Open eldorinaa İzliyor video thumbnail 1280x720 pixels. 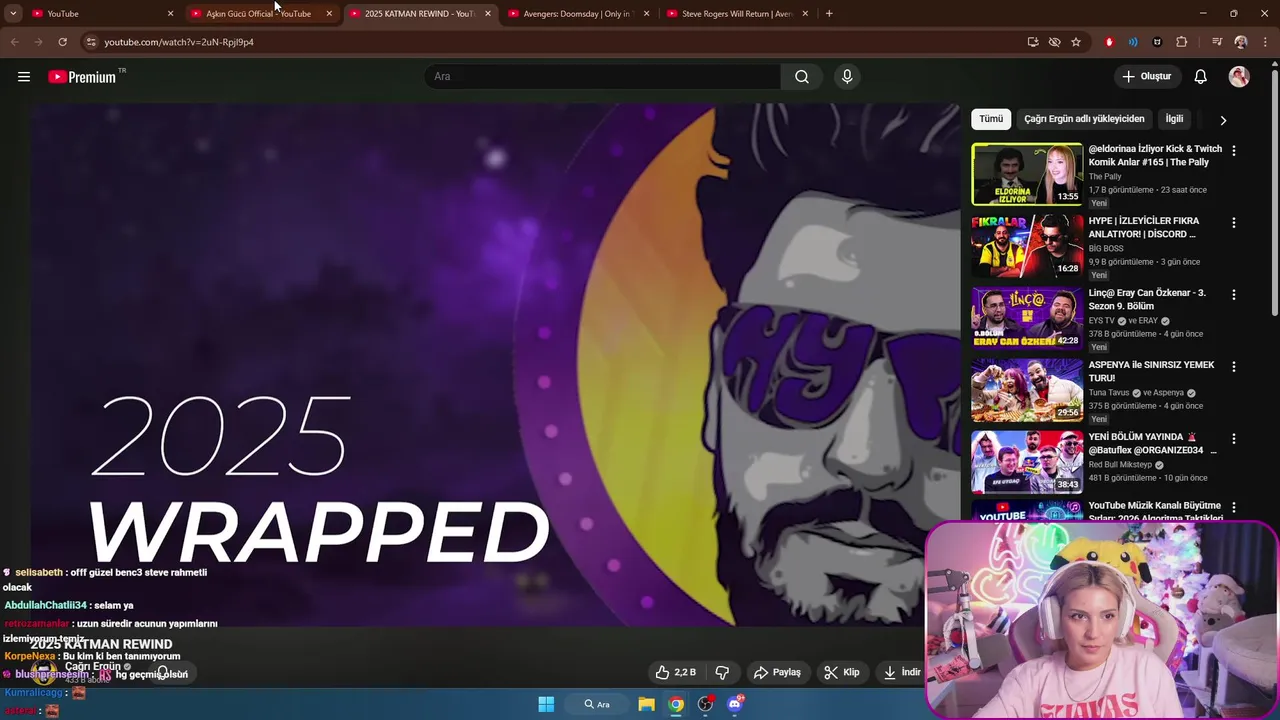click(1027, 174)
